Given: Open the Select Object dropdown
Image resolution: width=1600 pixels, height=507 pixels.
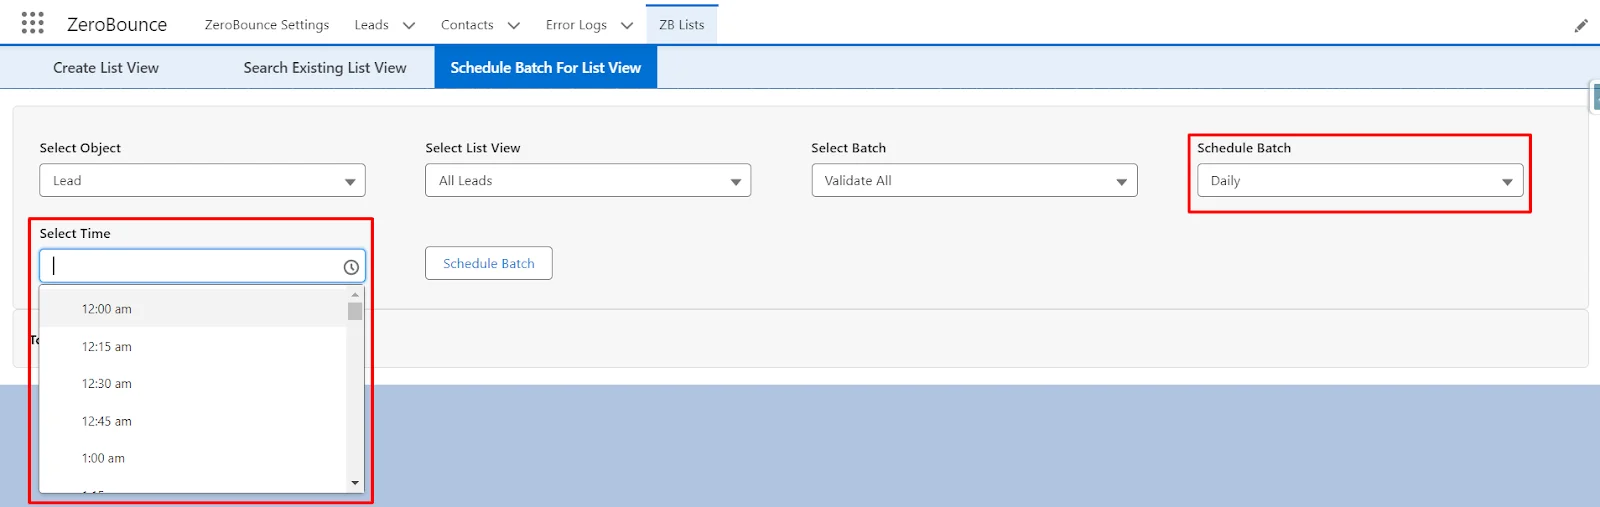Looking at the screenshot, I should pyautogui.click(x=202, y=181).
